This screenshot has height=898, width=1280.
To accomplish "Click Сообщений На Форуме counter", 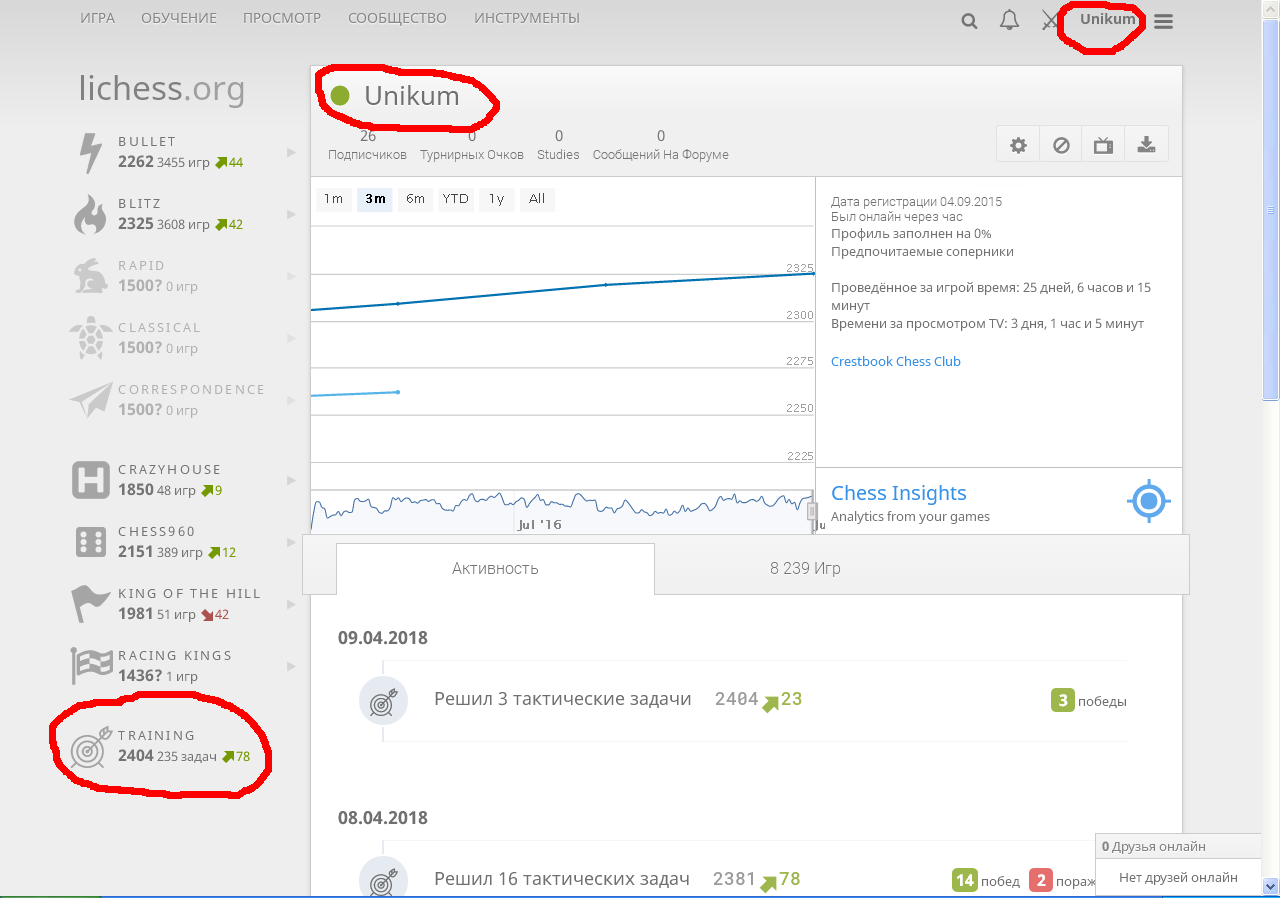I will click(661, 145).
